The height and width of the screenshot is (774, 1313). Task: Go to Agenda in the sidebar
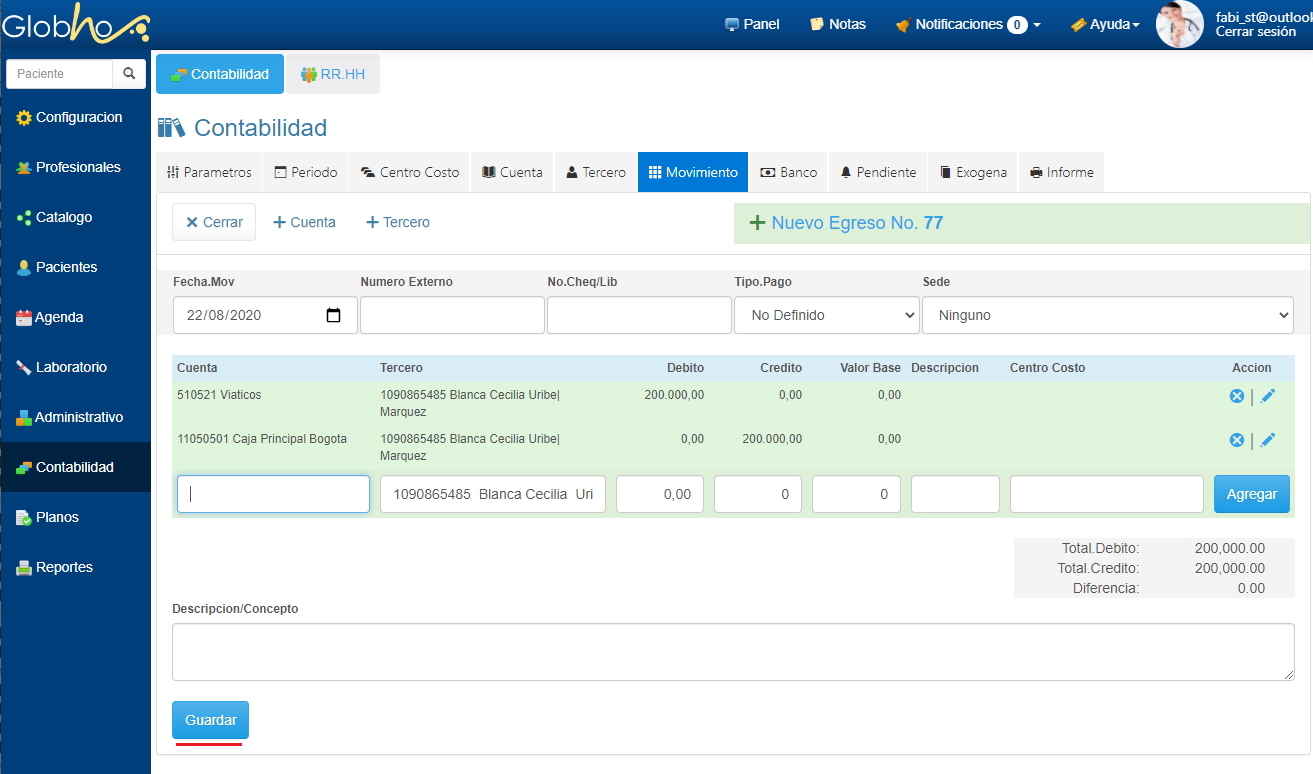58,317
